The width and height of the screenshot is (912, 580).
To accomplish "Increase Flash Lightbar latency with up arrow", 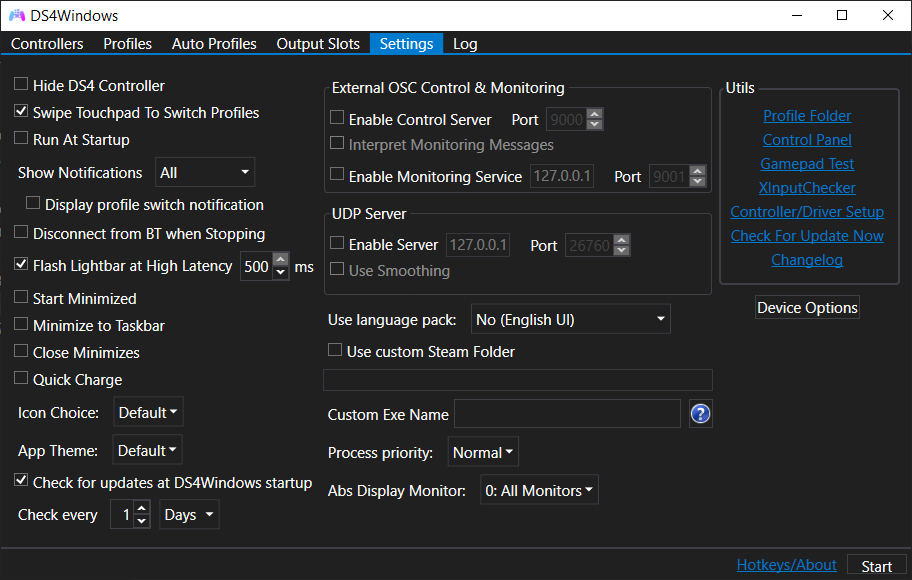I will pos(281,261).
